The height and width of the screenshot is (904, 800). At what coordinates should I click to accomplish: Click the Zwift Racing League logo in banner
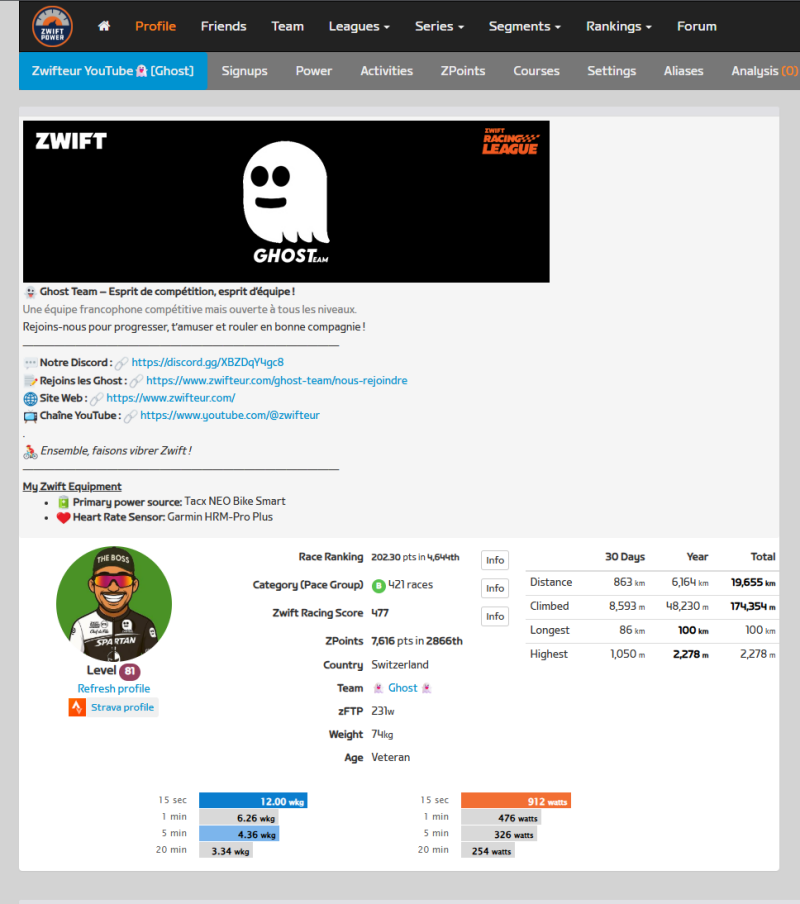(510, 142)
